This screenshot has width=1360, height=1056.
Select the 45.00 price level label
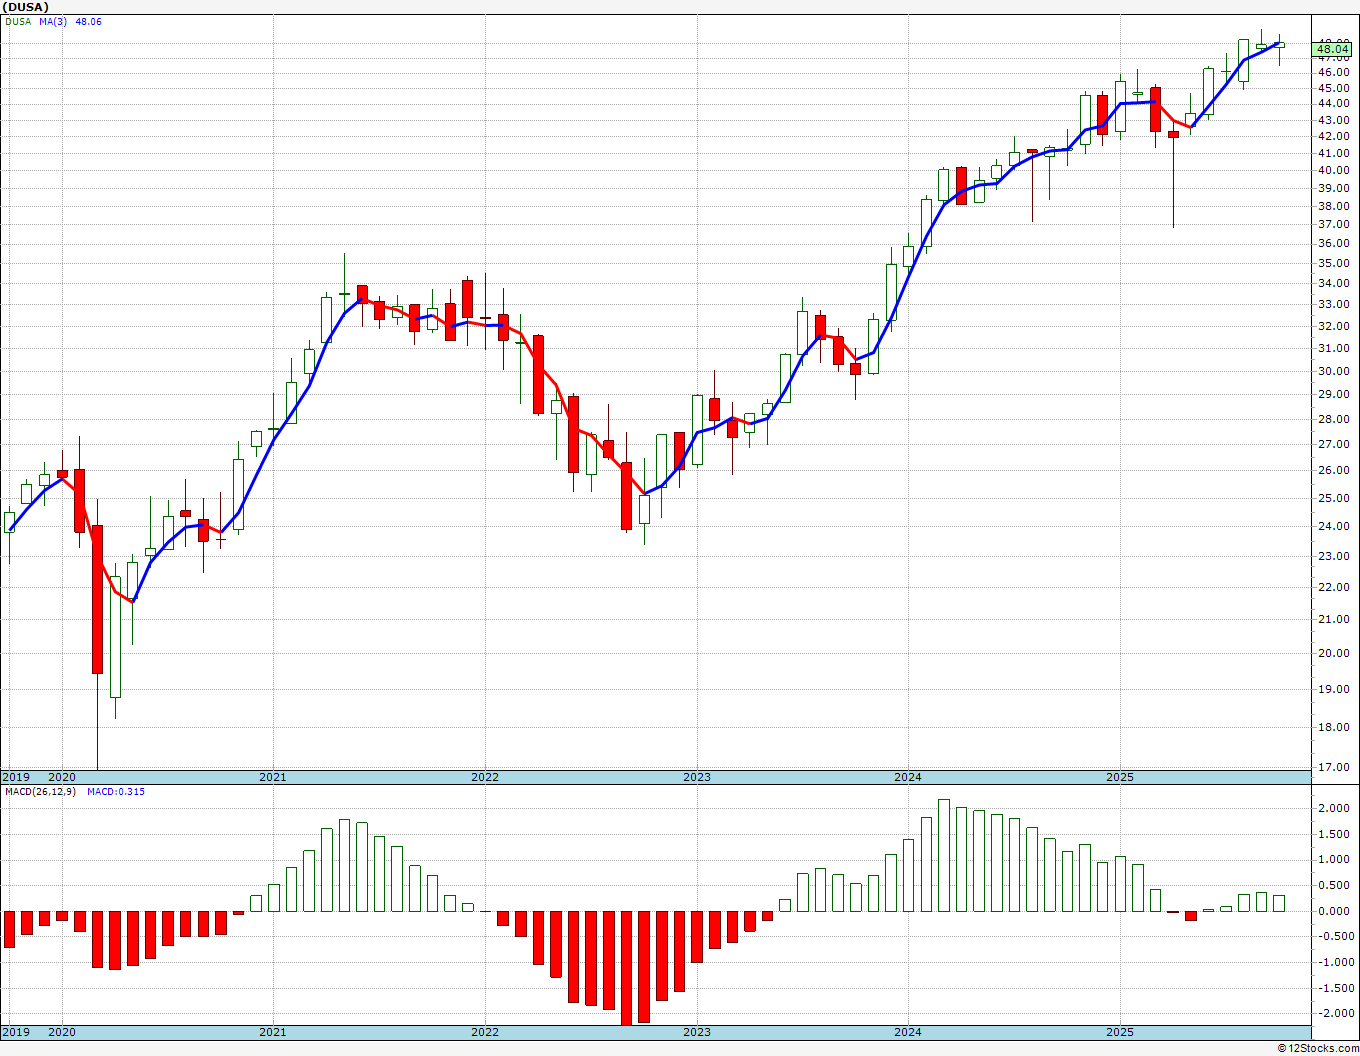pos(1334,88)
